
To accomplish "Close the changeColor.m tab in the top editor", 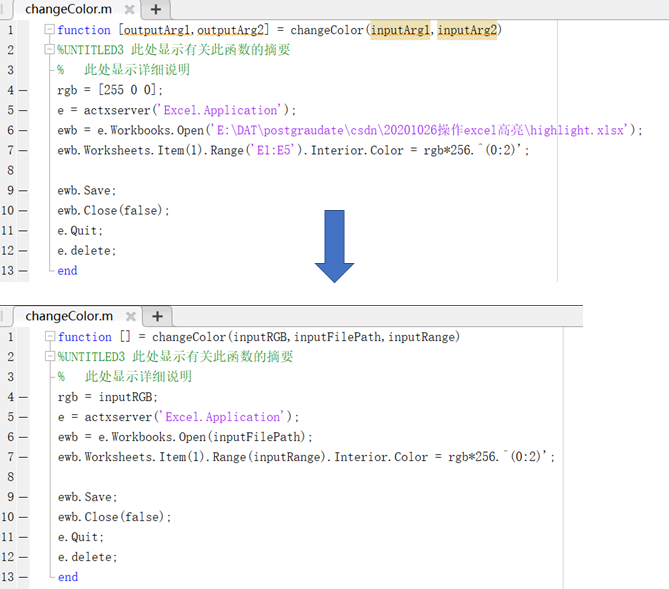I will click(129, 9).
